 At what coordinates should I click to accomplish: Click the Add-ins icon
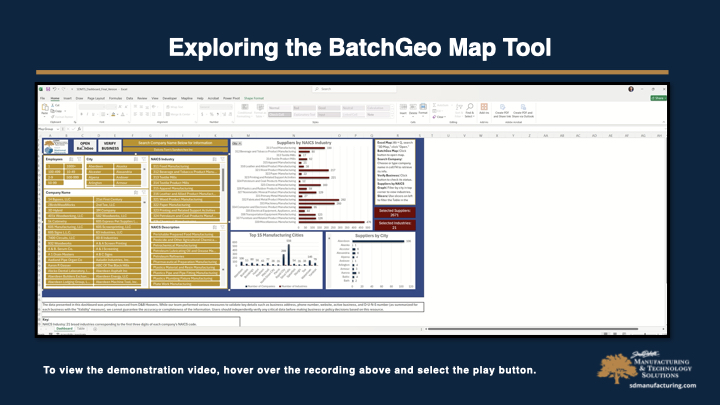click(484, 109)
